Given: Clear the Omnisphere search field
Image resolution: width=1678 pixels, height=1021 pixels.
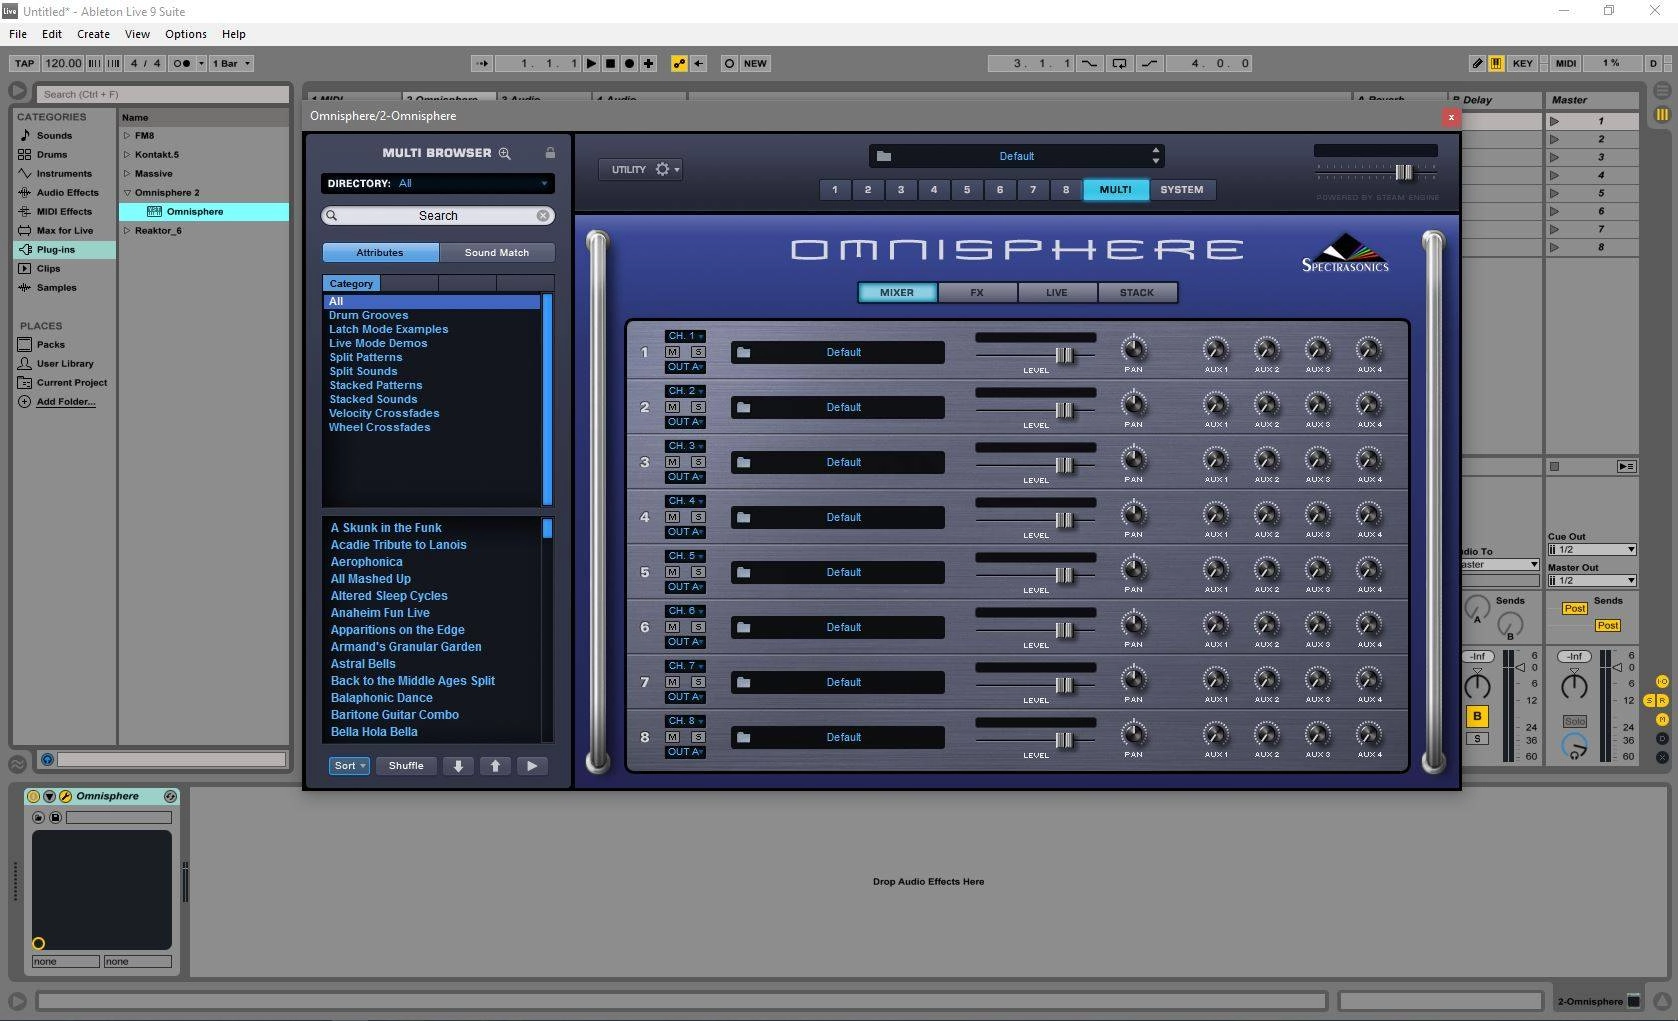Looking at the screenshot, I should click(x=542, y=216).
